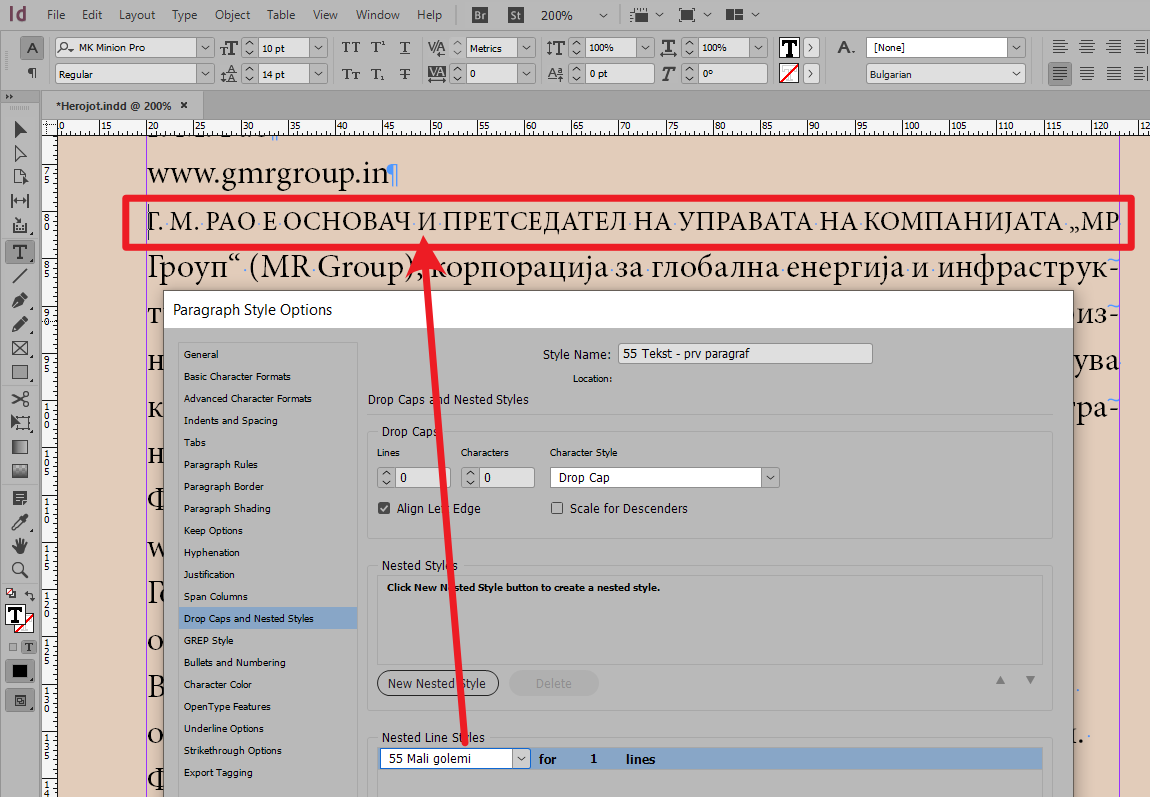Switch to Character Formatting Controls

coord(32,48)
